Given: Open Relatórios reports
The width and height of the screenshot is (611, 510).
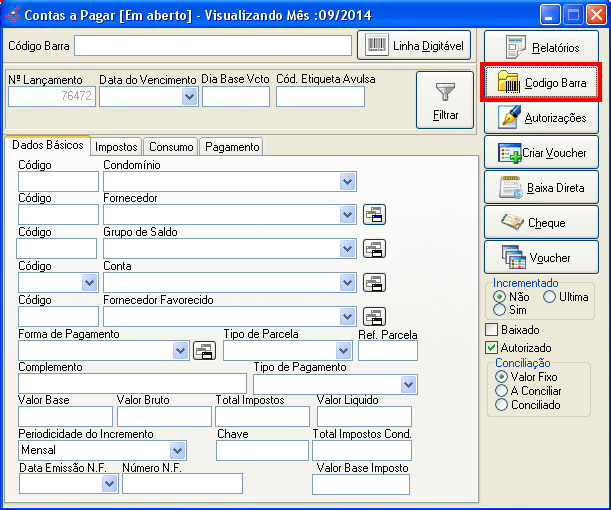Looking at the screenshot, I should coord(541,47).
